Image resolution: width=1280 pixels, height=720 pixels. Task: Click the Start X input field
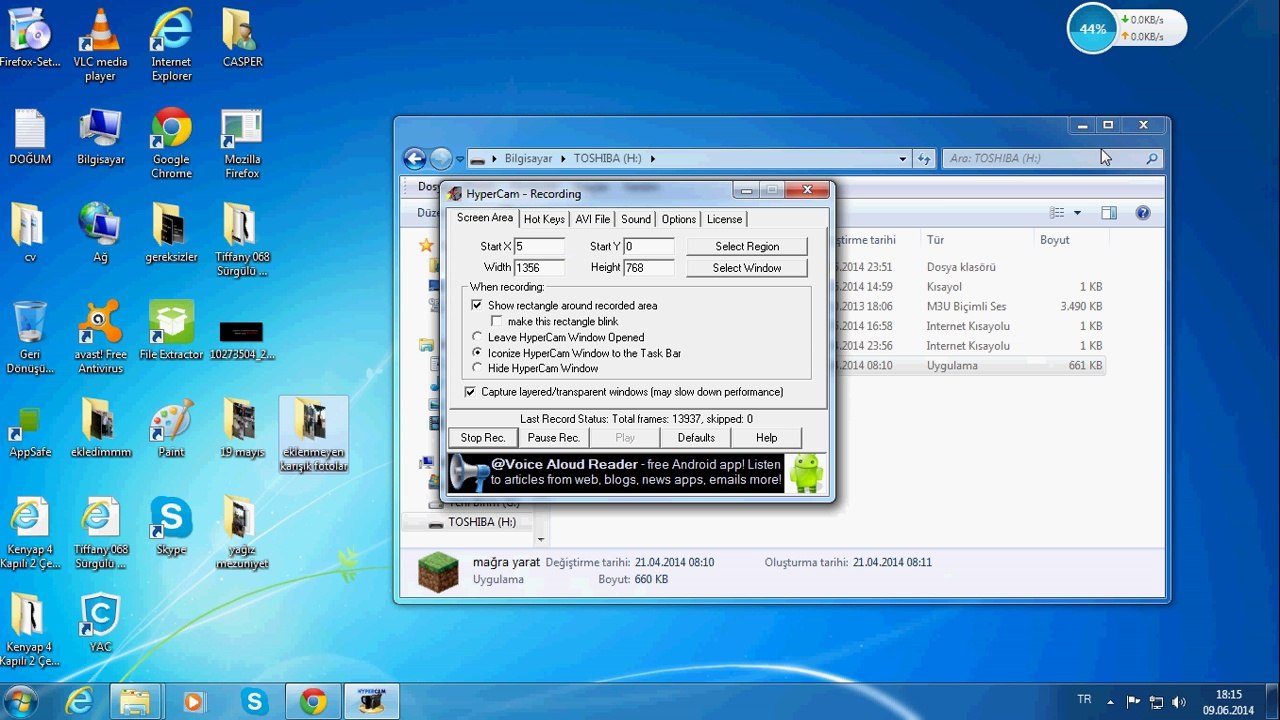[539, 246]
